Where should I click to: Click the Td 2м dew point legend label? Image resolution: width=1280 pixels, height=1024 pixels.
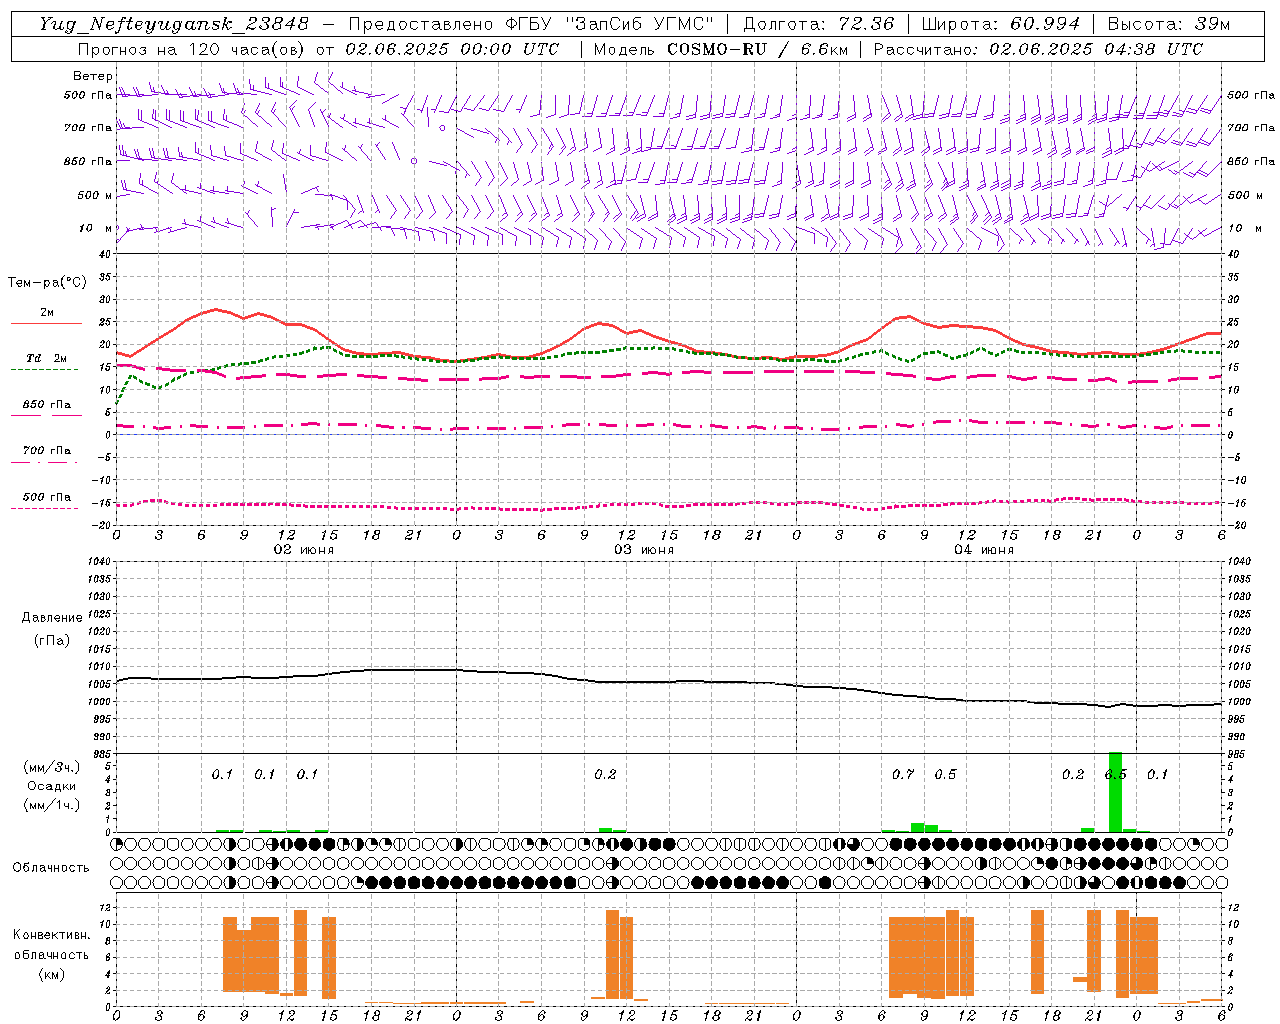pos(46,358)
